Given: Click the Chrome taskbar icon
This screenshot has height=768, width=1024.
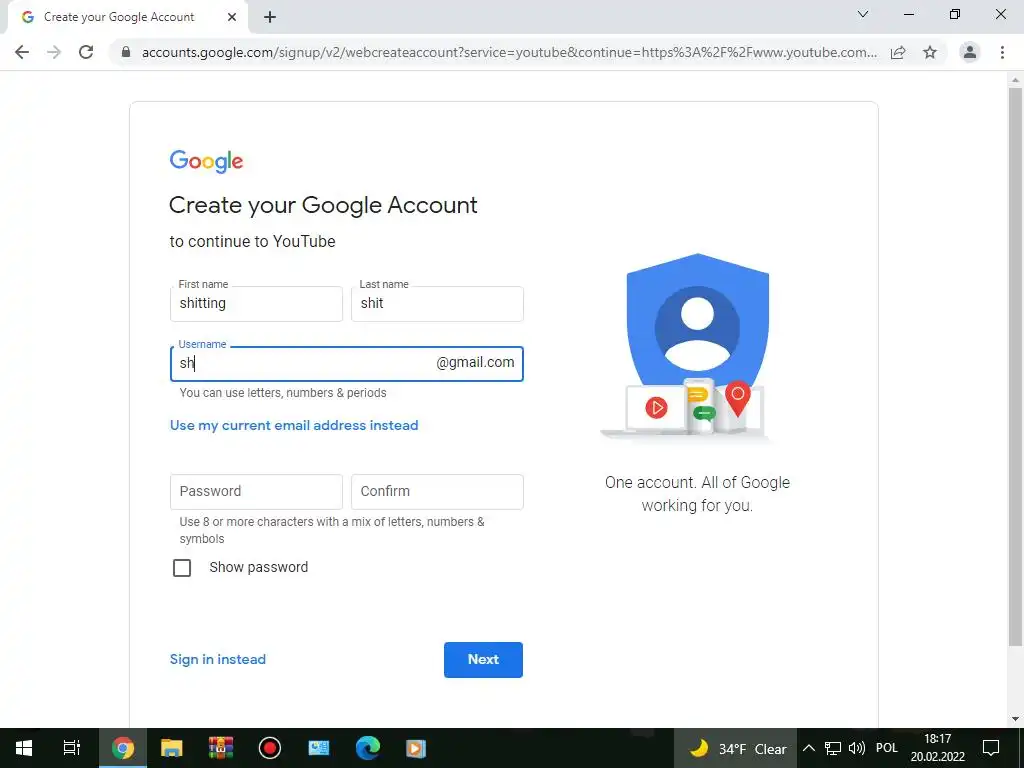Looking at the screenshot, I should coord(122,748).
